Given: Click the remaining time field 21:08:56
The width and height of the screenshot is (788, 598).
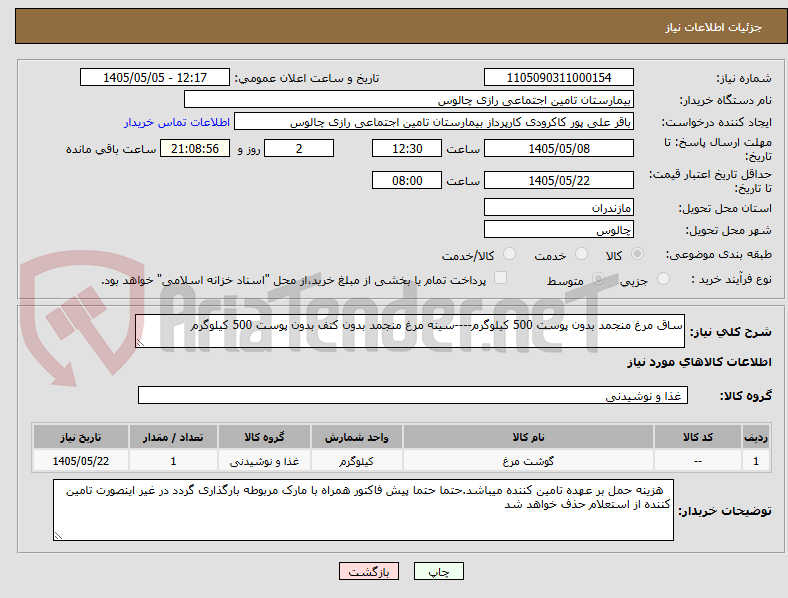Looking at the screenshot, I should (195, 149).
